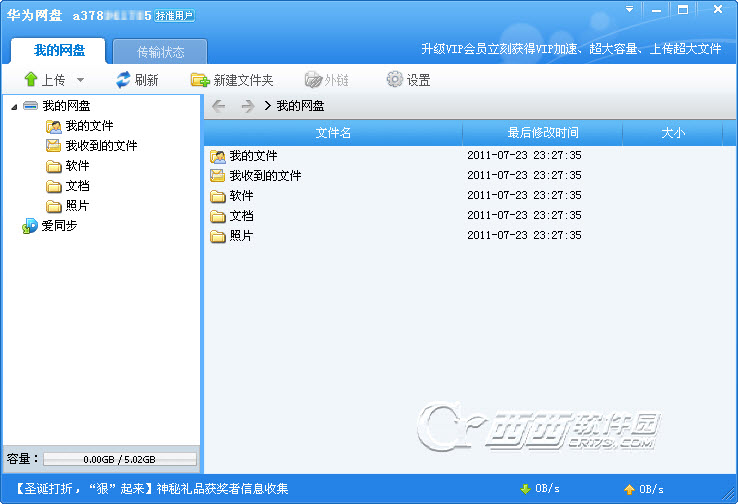The width and height of the screenshot is (738, 504).
Task: Open the title bar menu triangle
Action: point(629,9)
